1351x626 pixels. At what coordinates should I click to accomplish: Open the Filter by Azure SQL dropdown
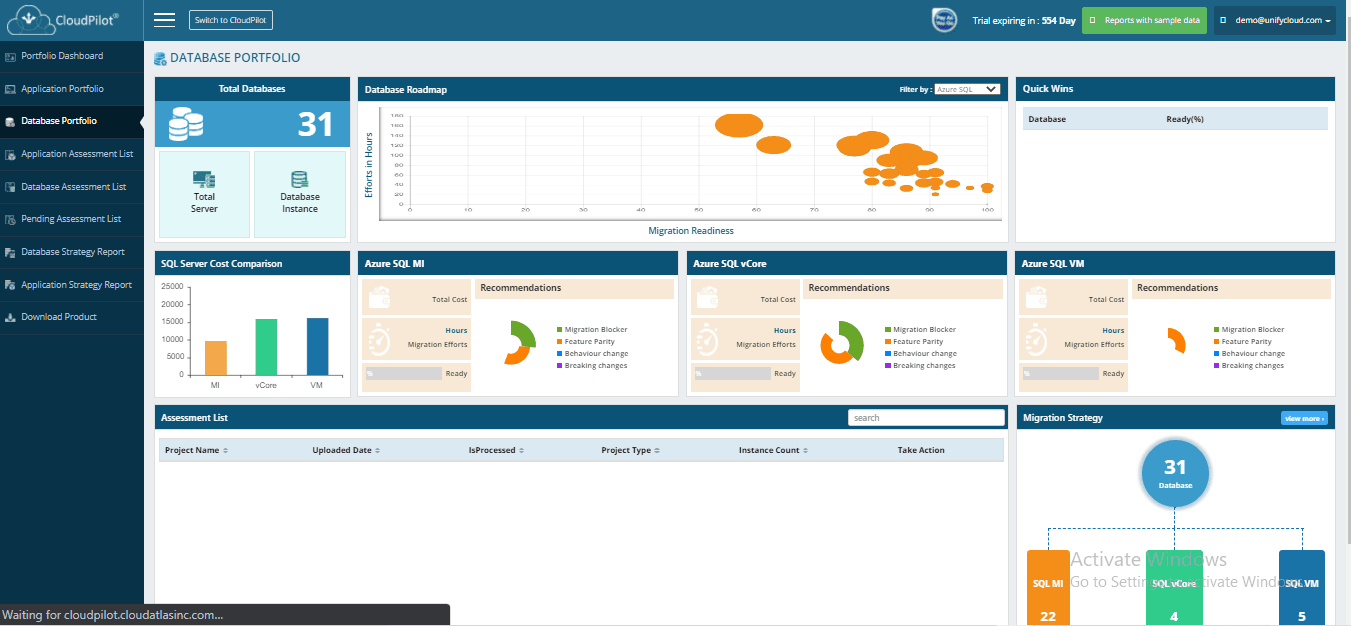(967, 89)
